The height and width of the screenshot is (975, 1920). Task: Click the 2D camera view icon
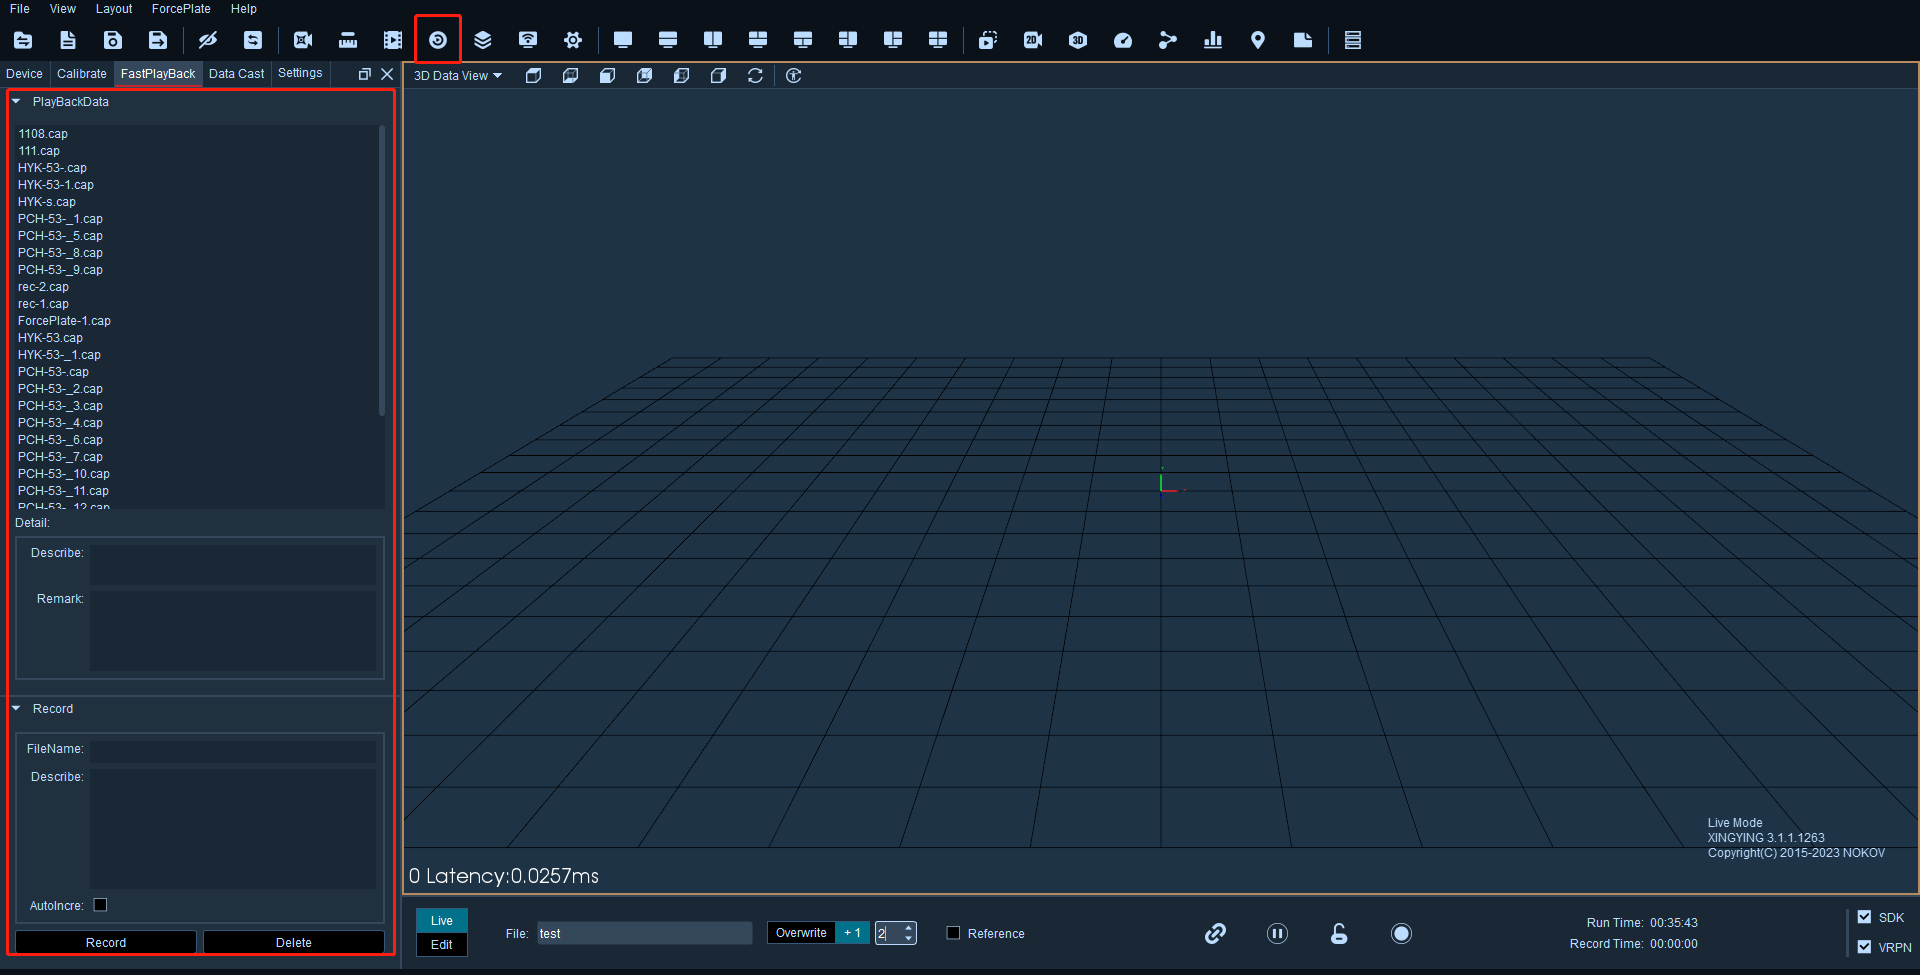(1033, 40)
